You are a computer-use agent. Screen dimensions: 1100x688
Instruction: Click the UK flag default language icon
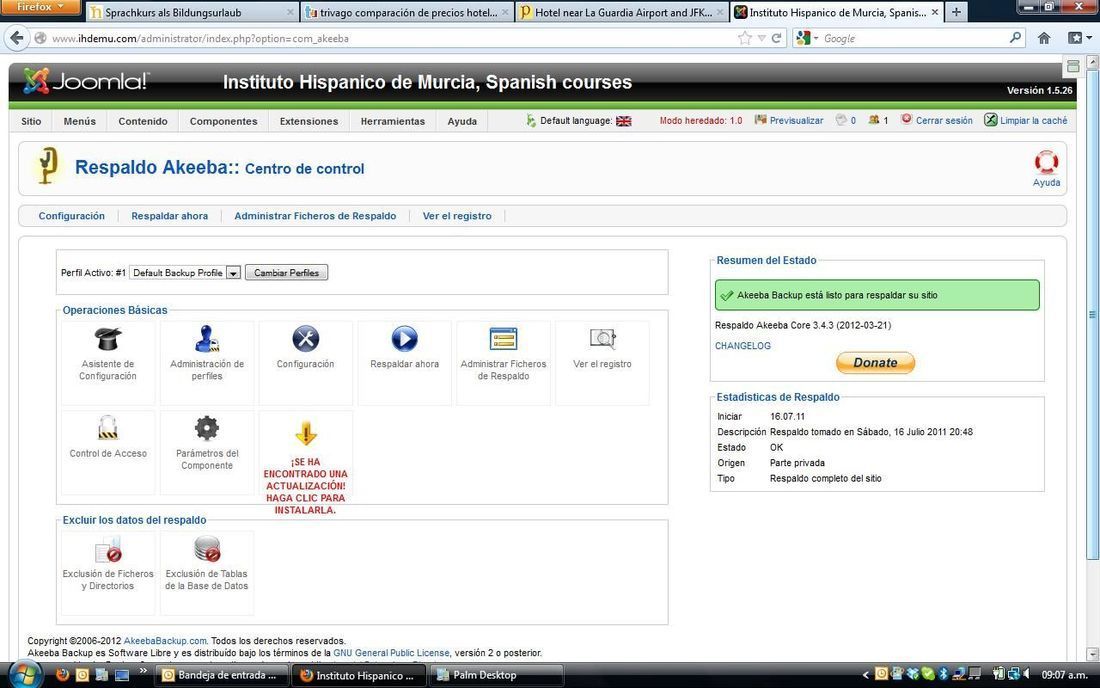point(624,121)
